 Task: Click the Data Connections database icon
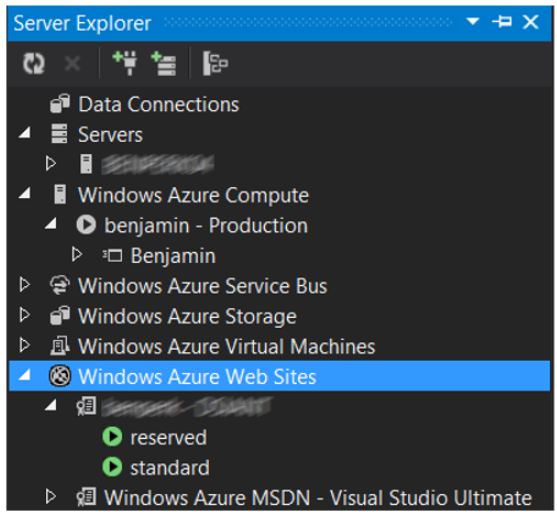60,104
